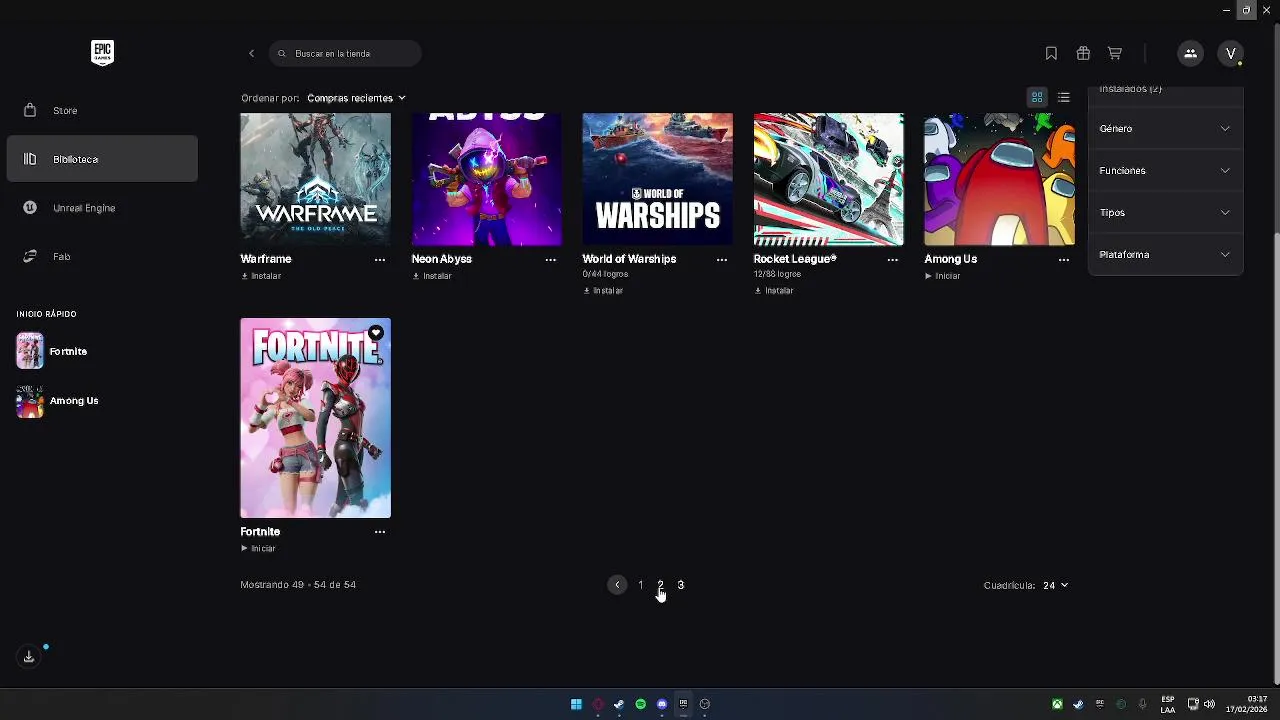Click the Instalados (2) filter label
The height and width of the screenshot is (720, 1280).
tap(1130, 89)
